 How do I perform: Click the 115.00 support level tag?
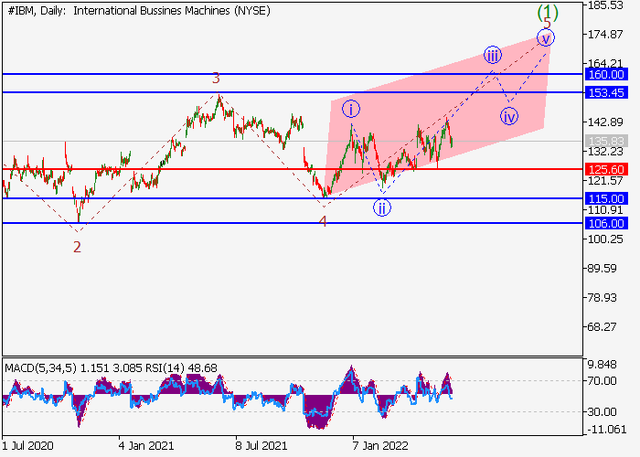tap(607, 198)
